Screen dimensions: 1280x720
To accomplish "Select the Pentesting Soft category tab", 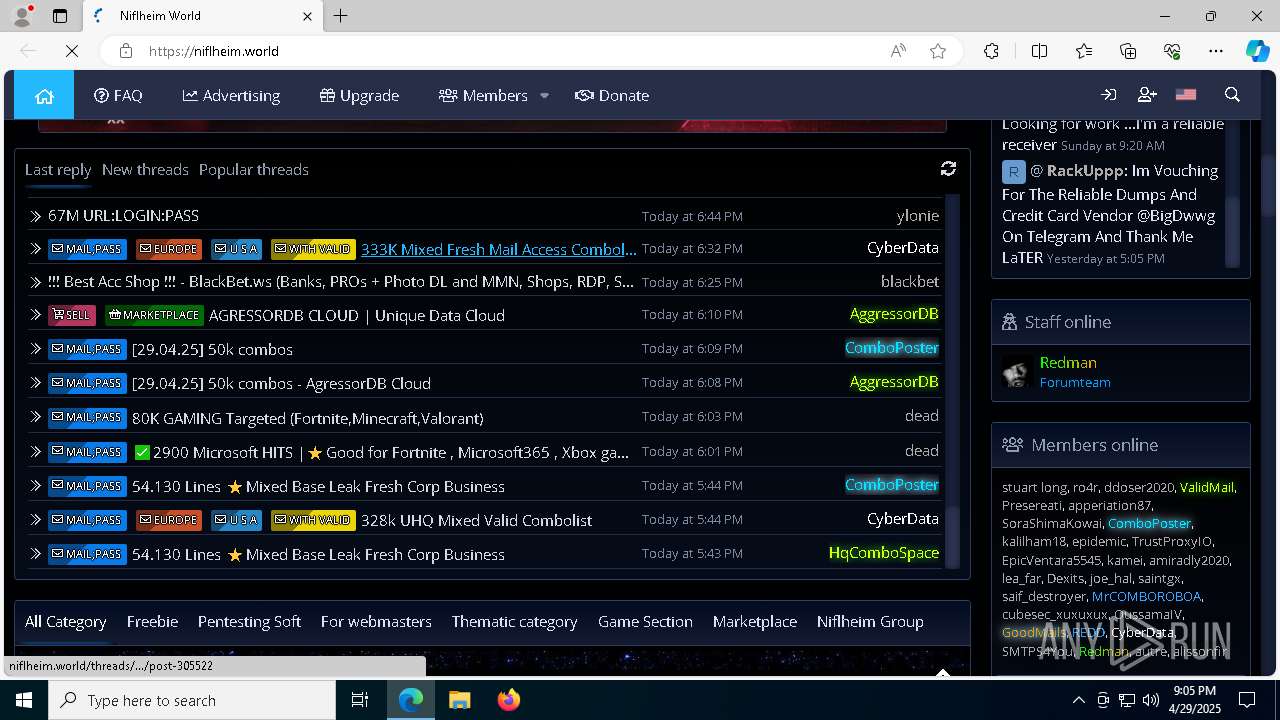I will coord(249,621).
